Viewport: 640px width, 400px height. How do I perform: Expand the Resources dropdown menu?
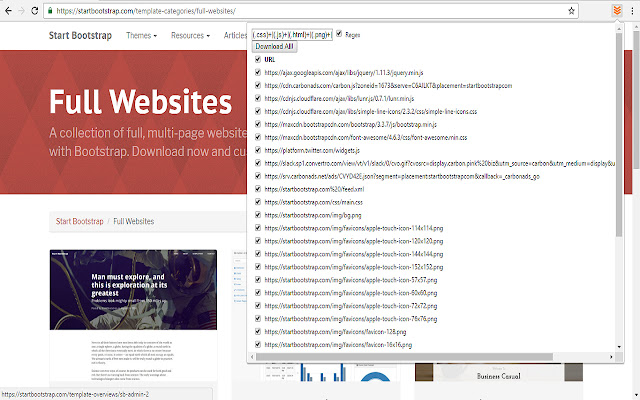190,36
